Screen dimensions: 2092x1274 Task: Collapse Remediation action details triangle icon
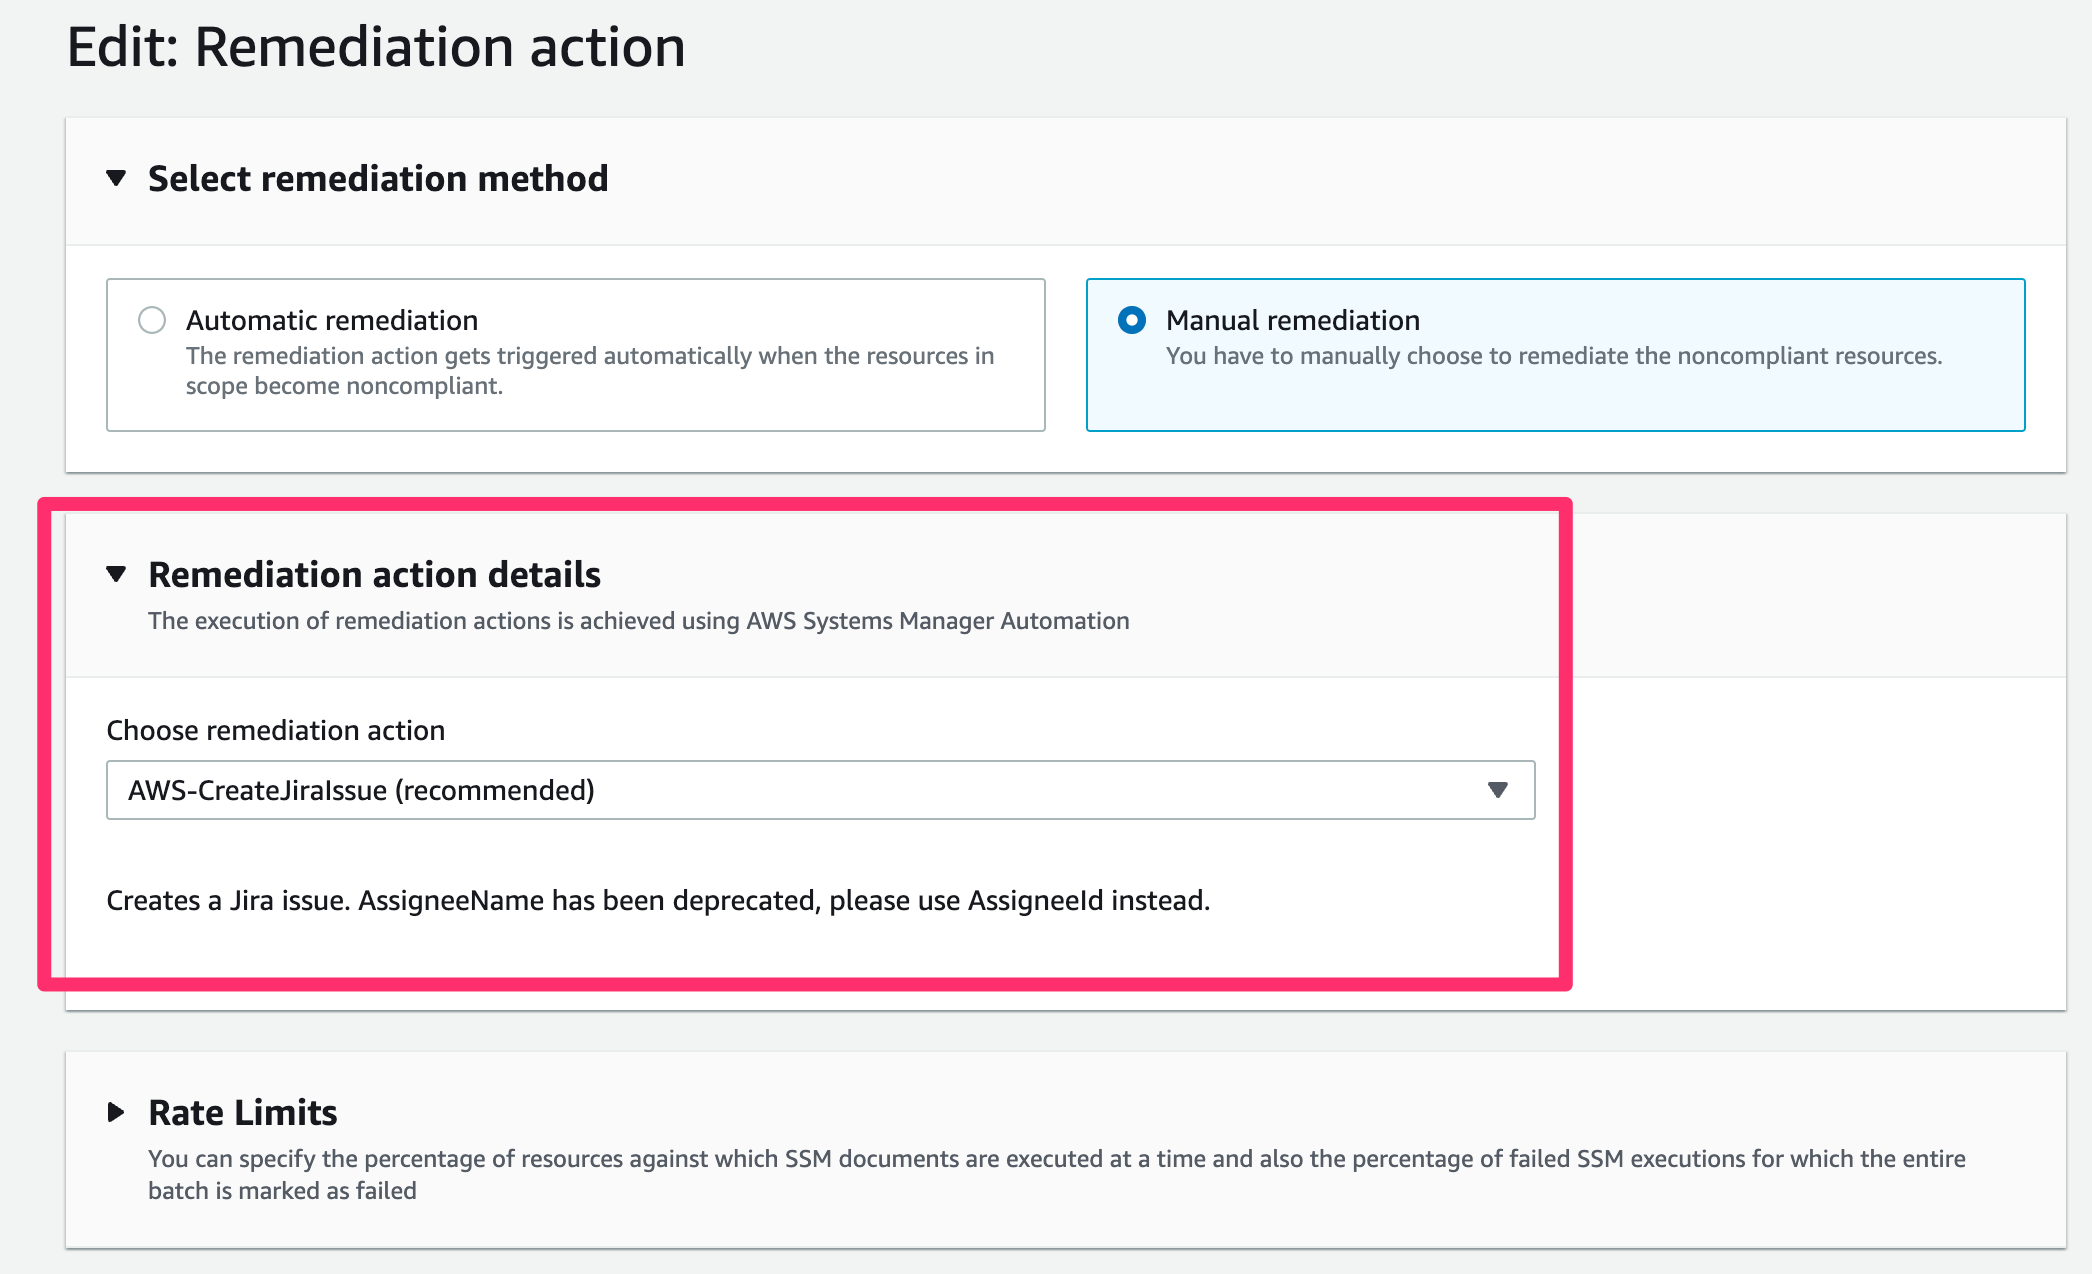pyautogui.click(x=116, y=574)
